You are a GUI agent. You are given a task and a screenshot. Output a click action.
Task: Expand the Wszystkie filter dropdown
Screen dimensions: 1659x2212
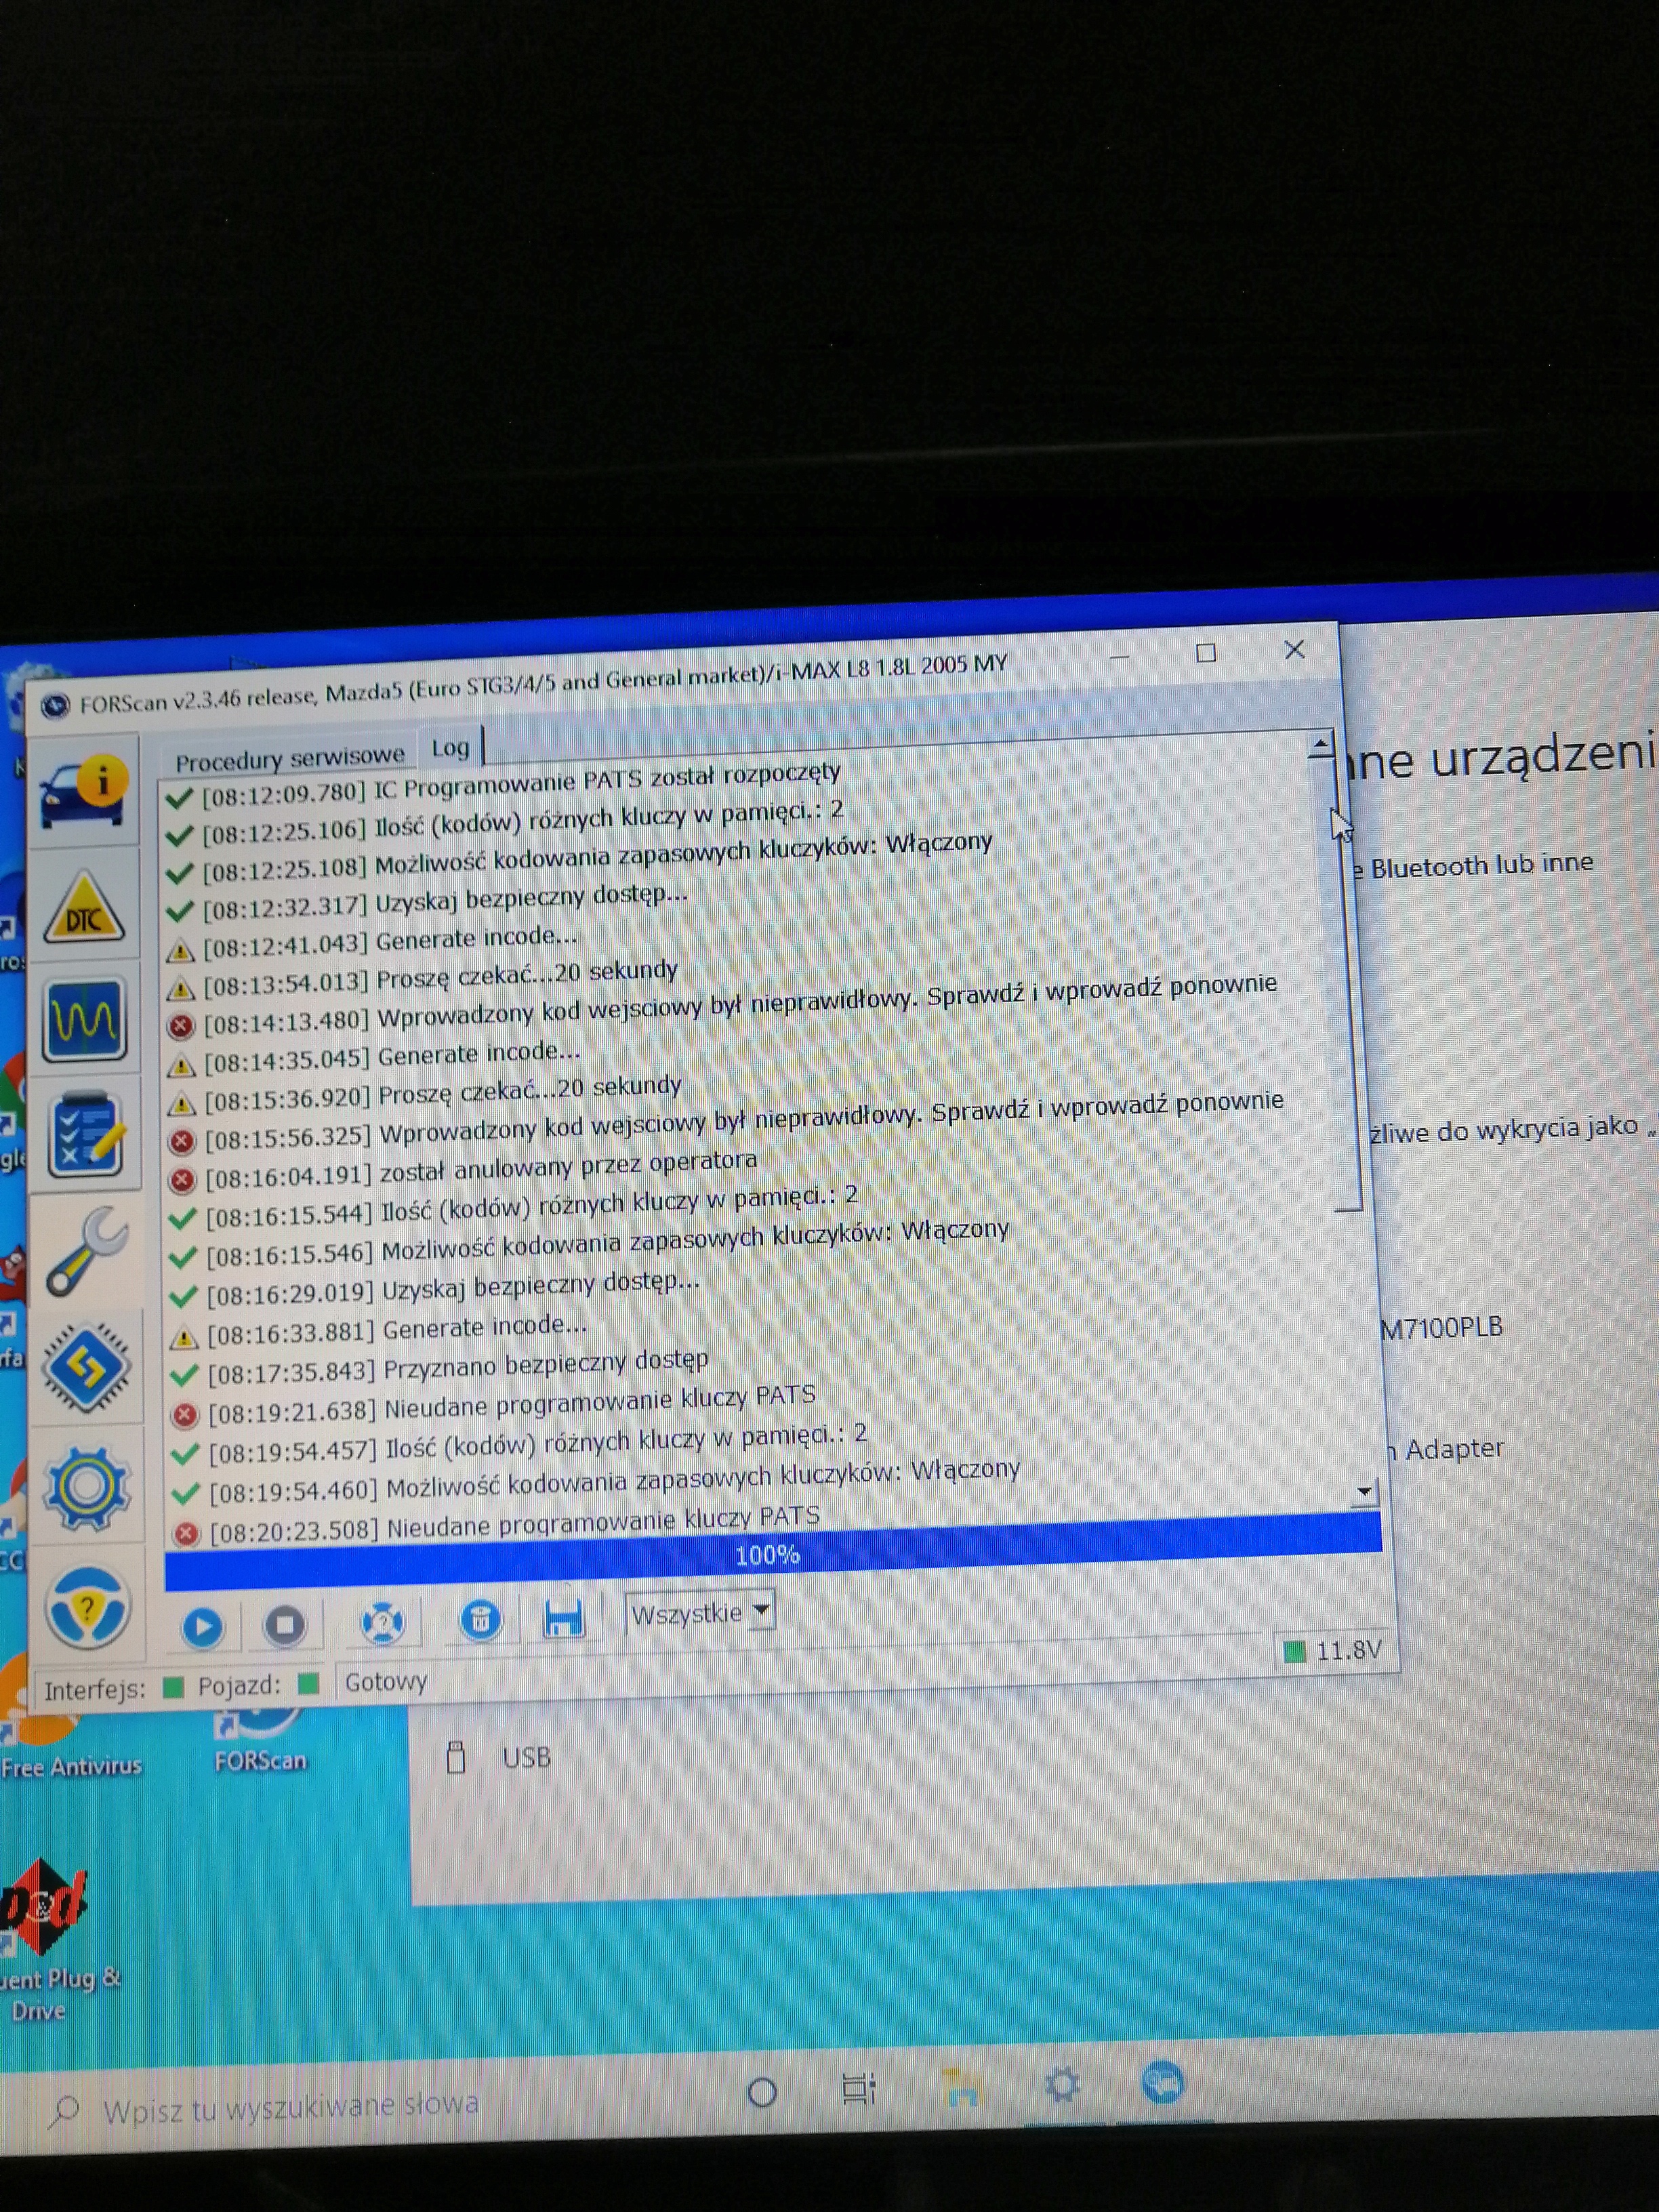click(762, 1611)
